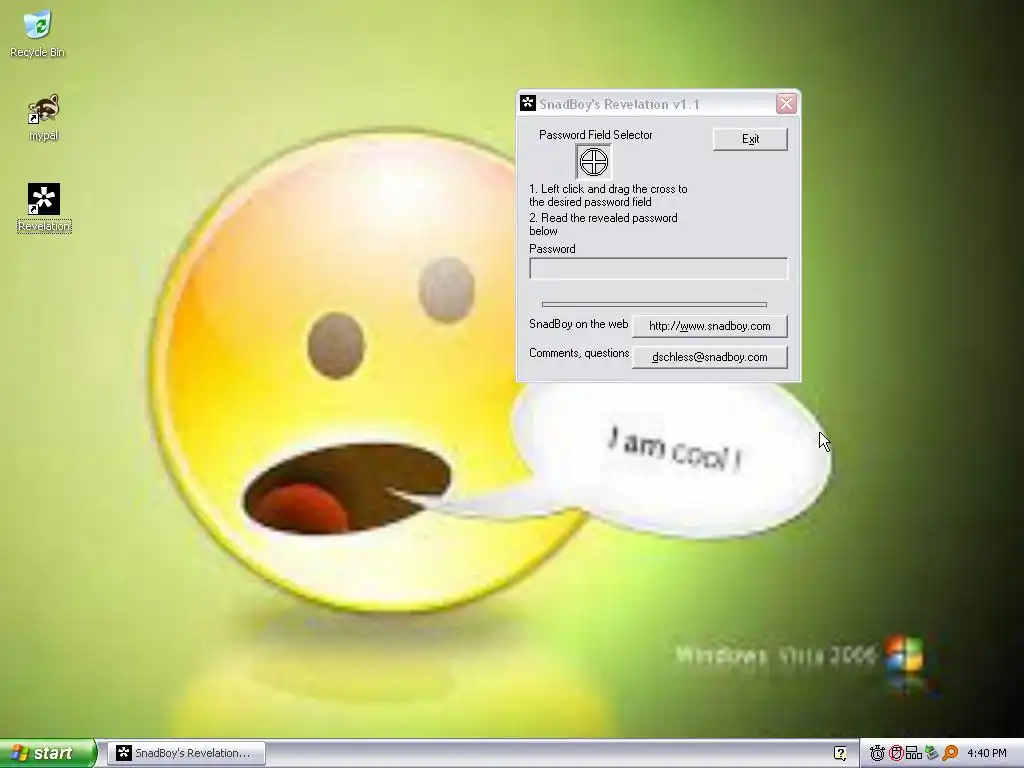Click SnadBoy's Revelation taskbar button
This screenshot has width=1024, height=768.
[186, 753]
